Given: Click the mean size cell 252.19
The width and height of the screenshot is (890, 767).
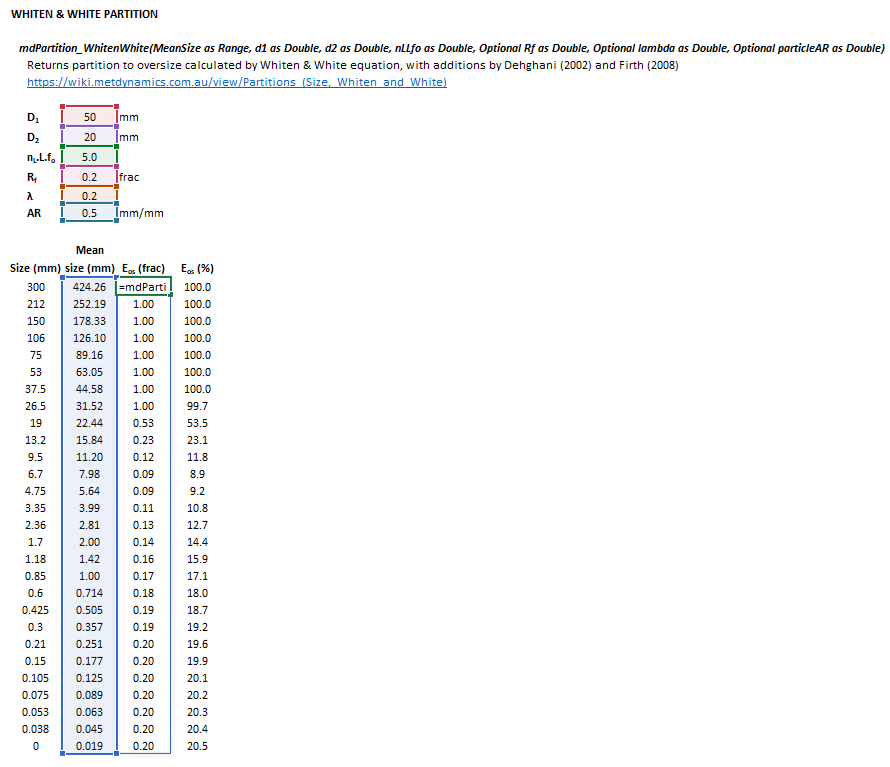Looking at the screenshot, I should (88, 304).
